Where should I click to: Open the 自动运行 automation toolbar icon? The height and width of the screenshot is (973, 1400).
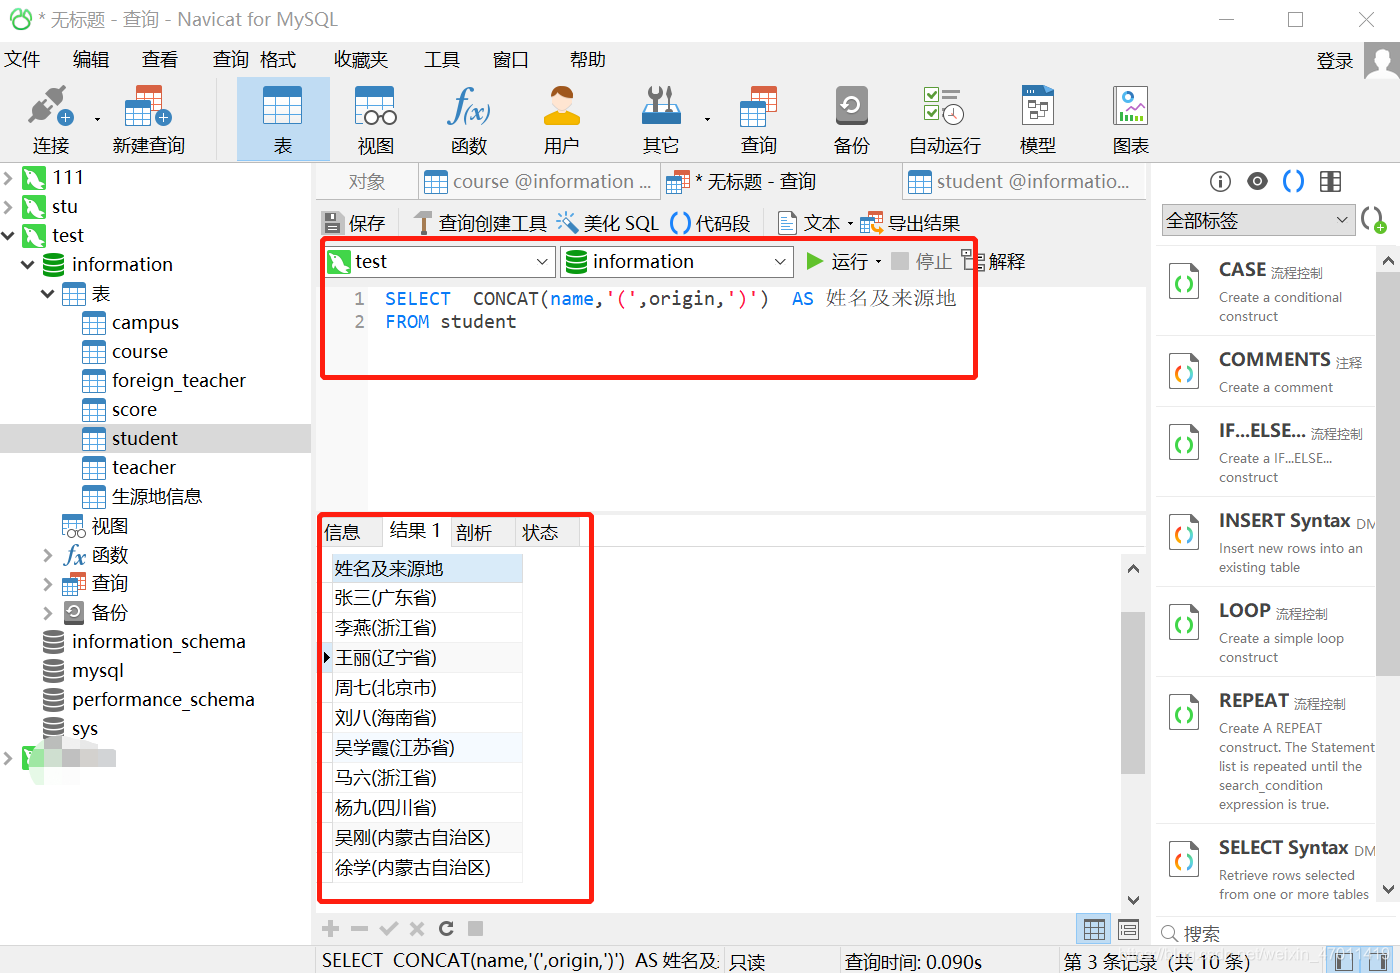click(944, 120)
